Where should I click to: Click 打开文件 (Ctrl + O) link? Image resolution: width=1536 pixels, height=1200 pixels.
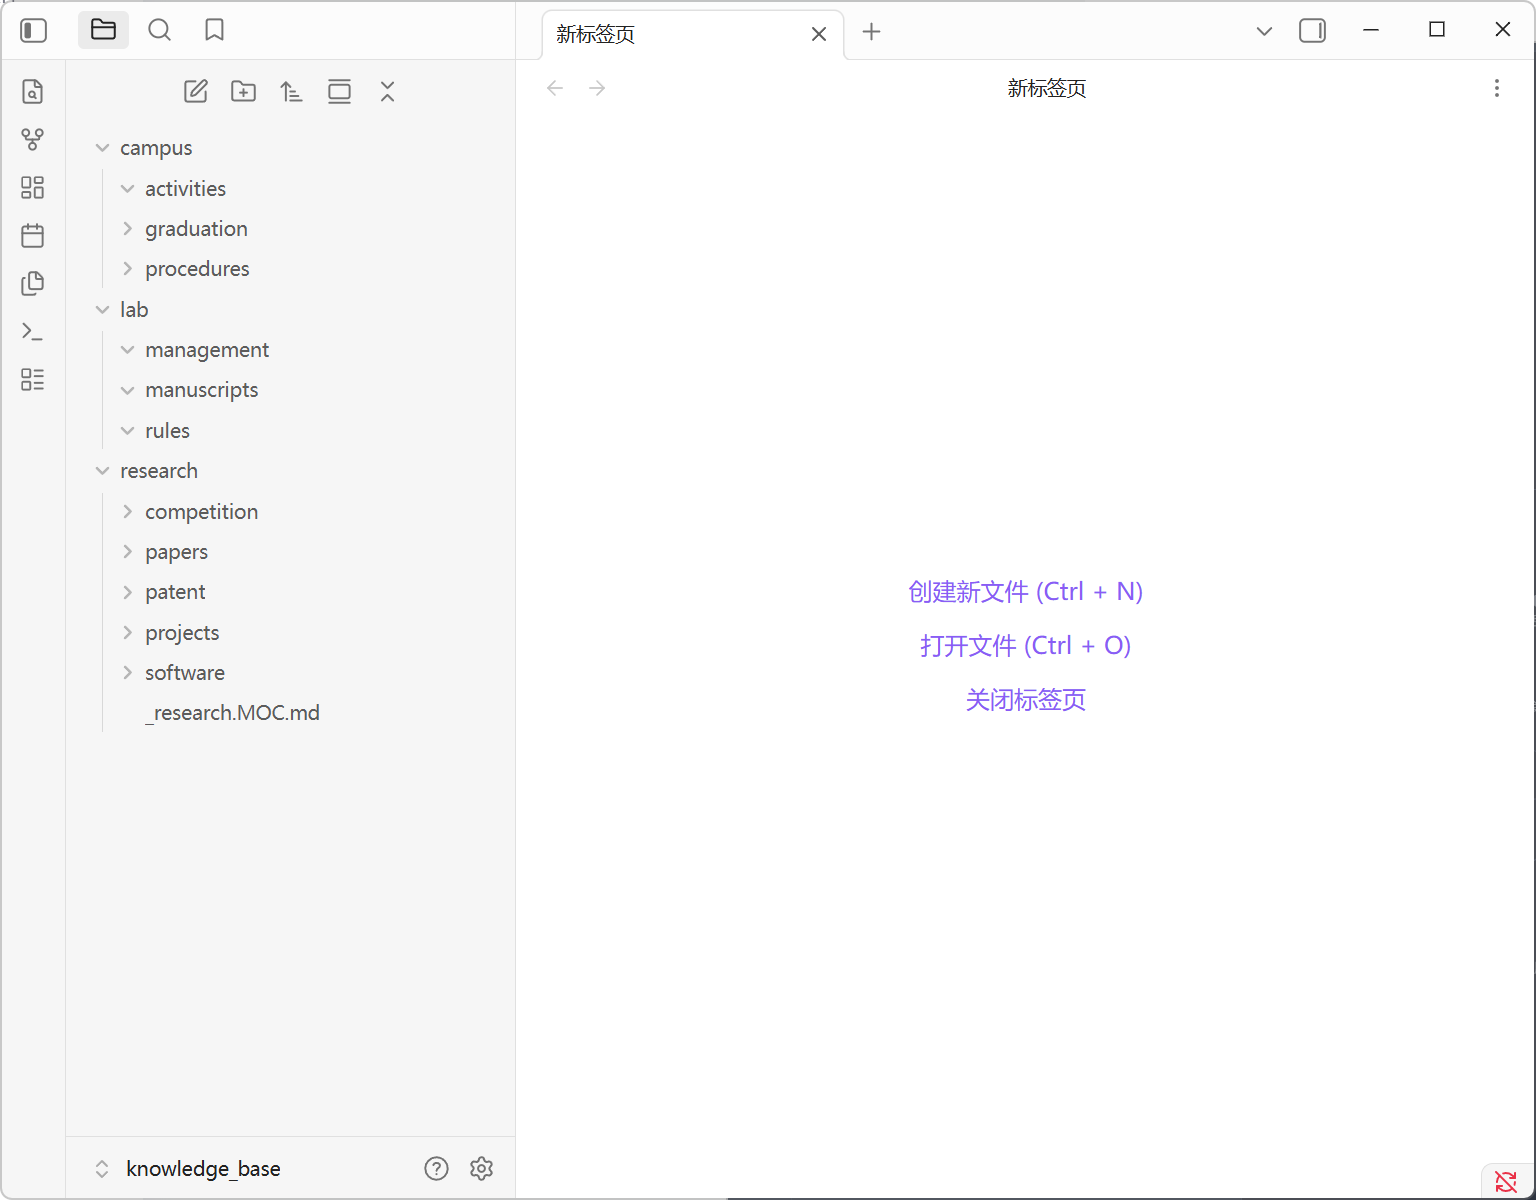pos(1025,646)
